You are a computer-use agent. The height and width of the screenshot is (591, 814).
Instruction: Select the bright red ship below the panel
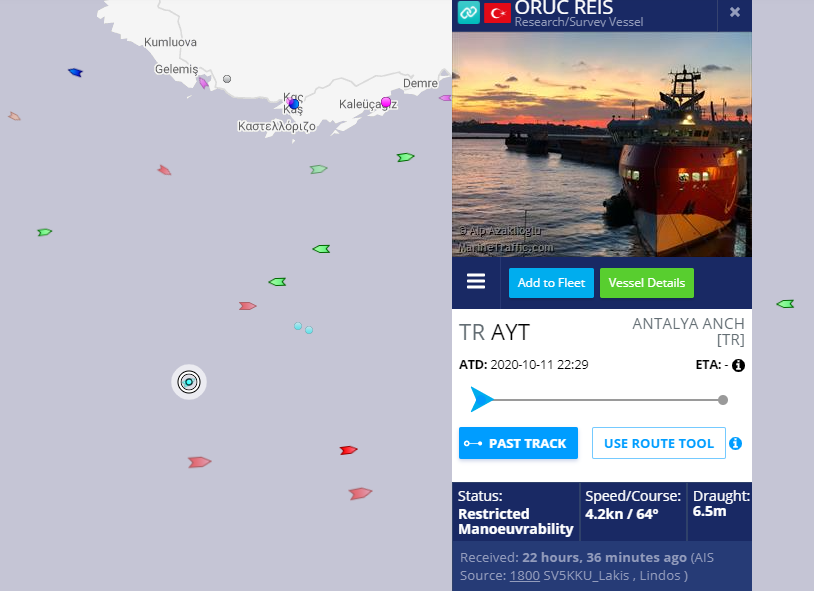pyautogui.click(x=348, y=450)
